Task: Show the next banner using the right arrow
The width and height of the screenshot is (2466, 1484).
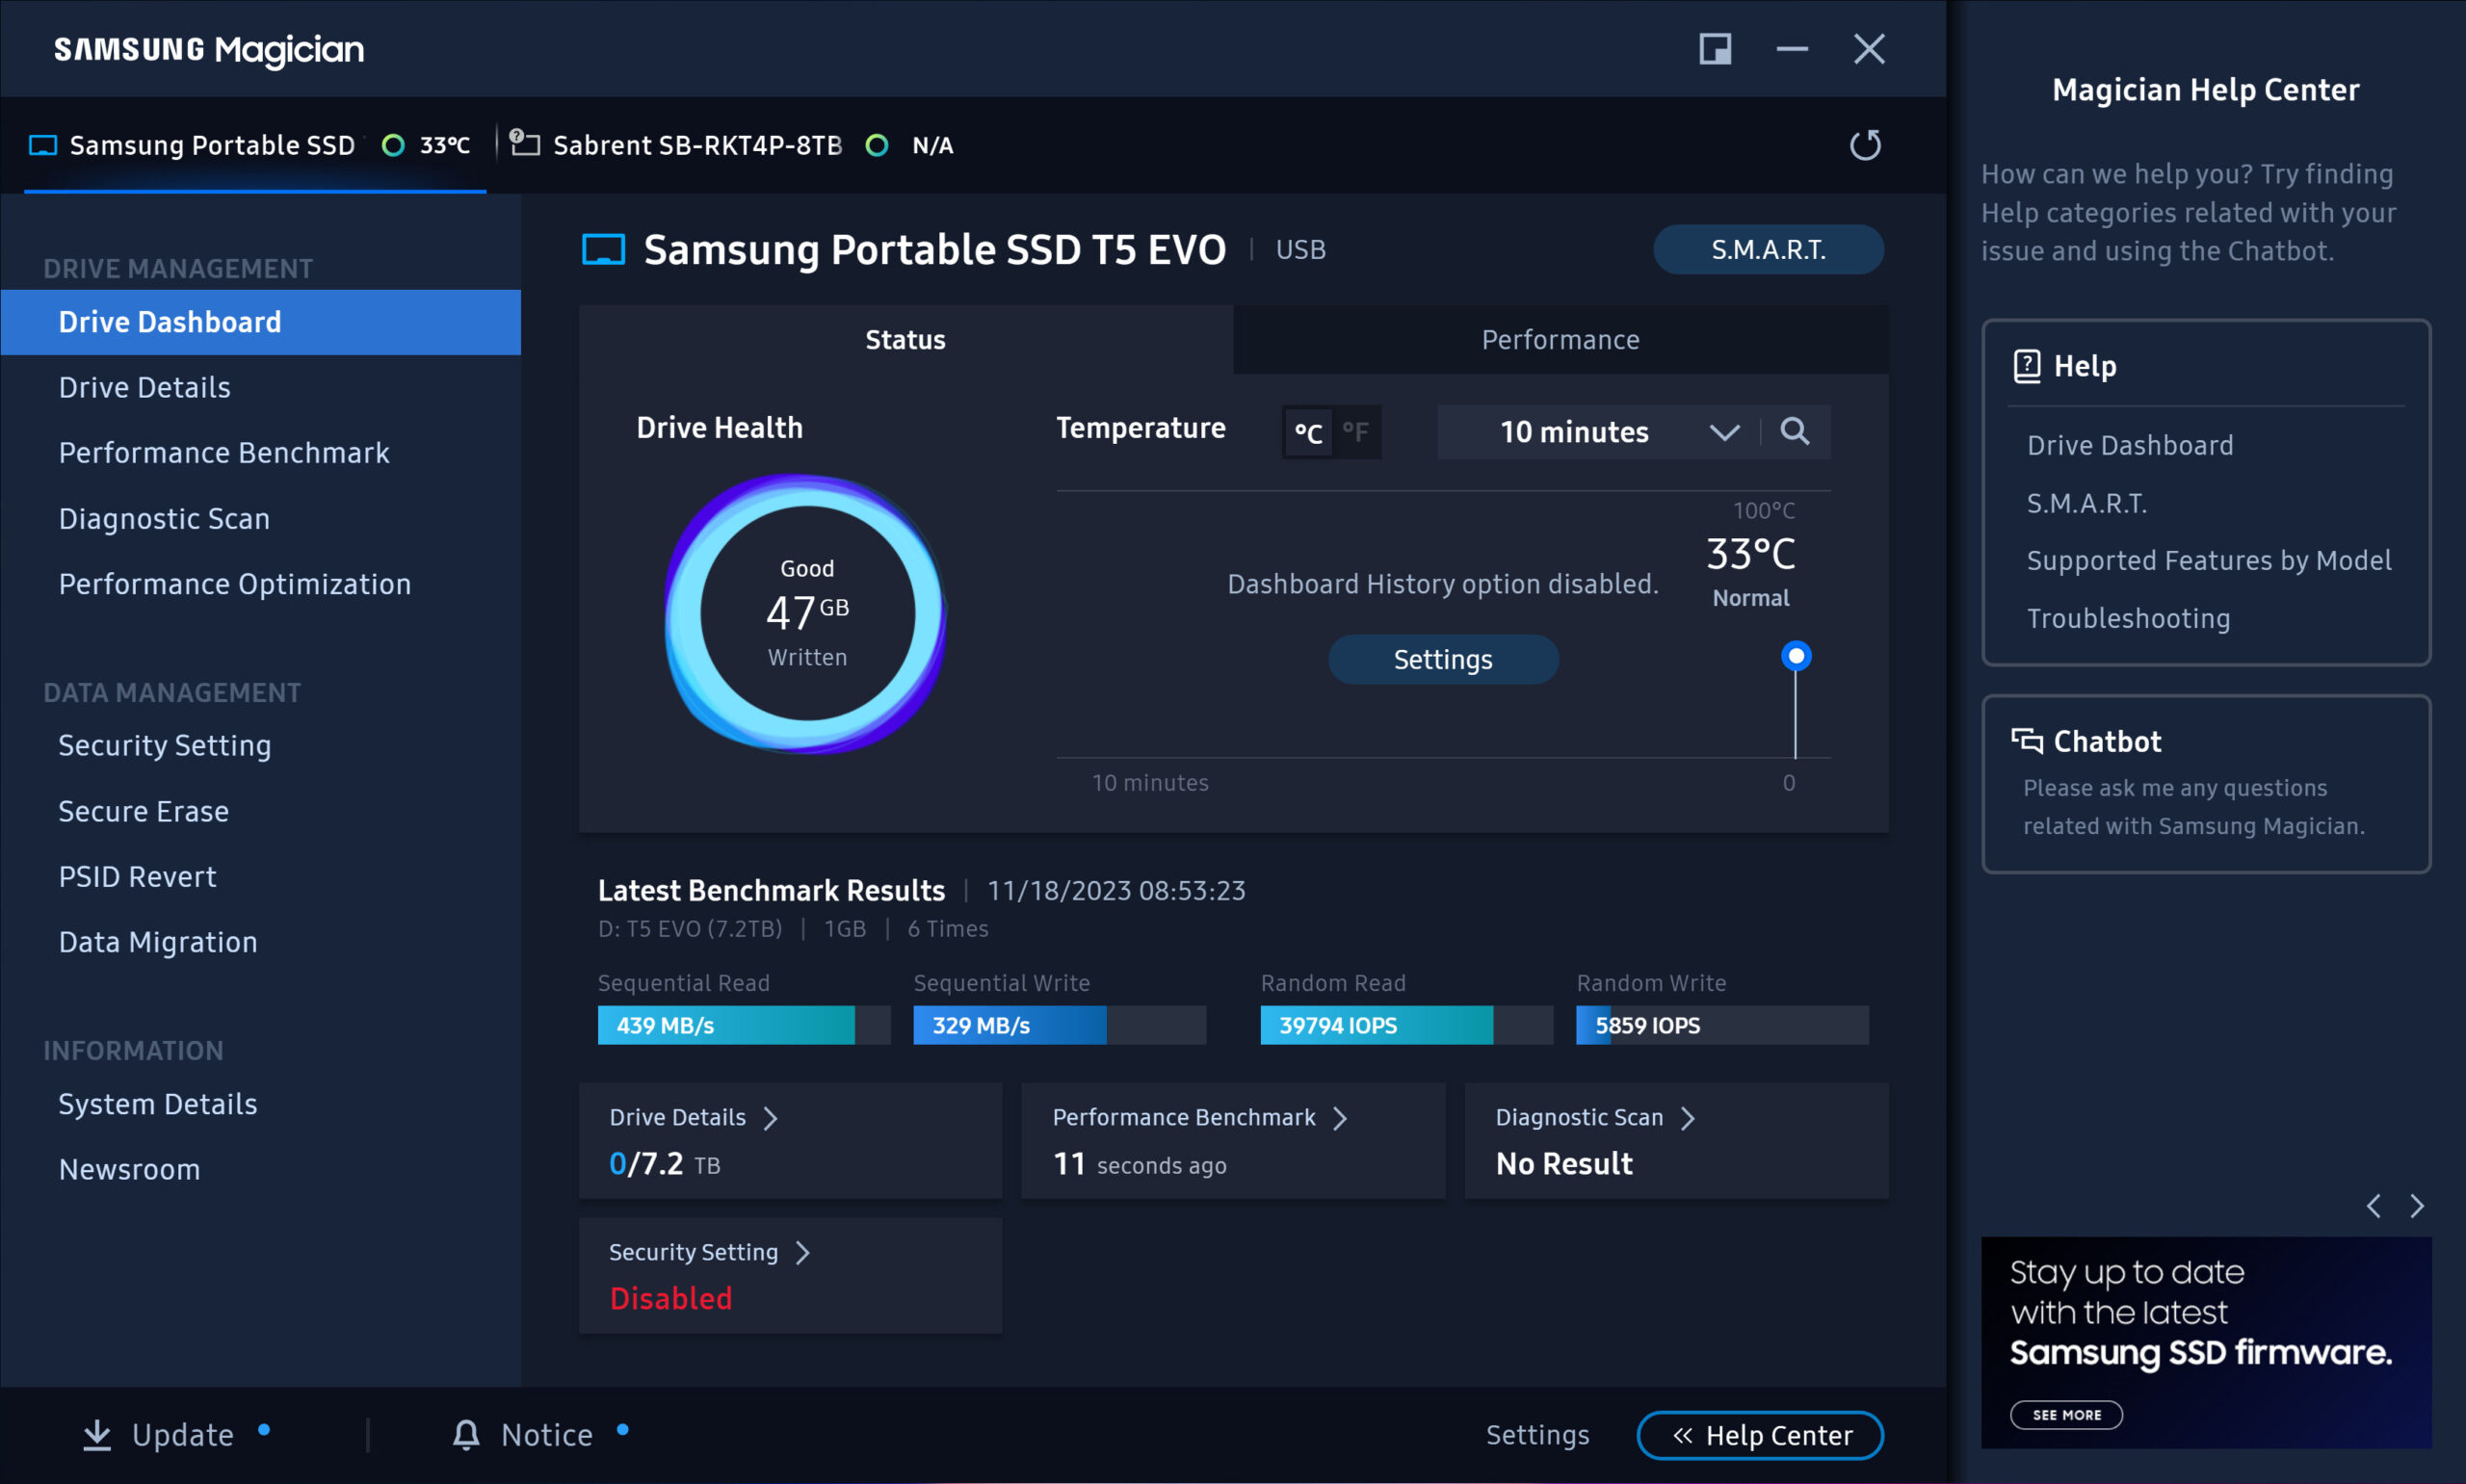Action: pos(2417,1206)
